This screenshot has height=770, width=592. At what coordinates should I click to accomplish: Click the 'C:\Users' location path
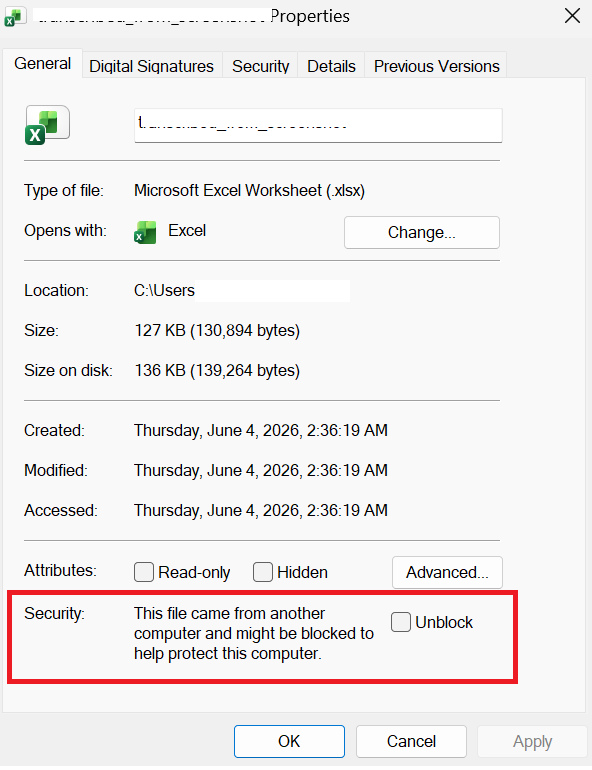[164, 290]
